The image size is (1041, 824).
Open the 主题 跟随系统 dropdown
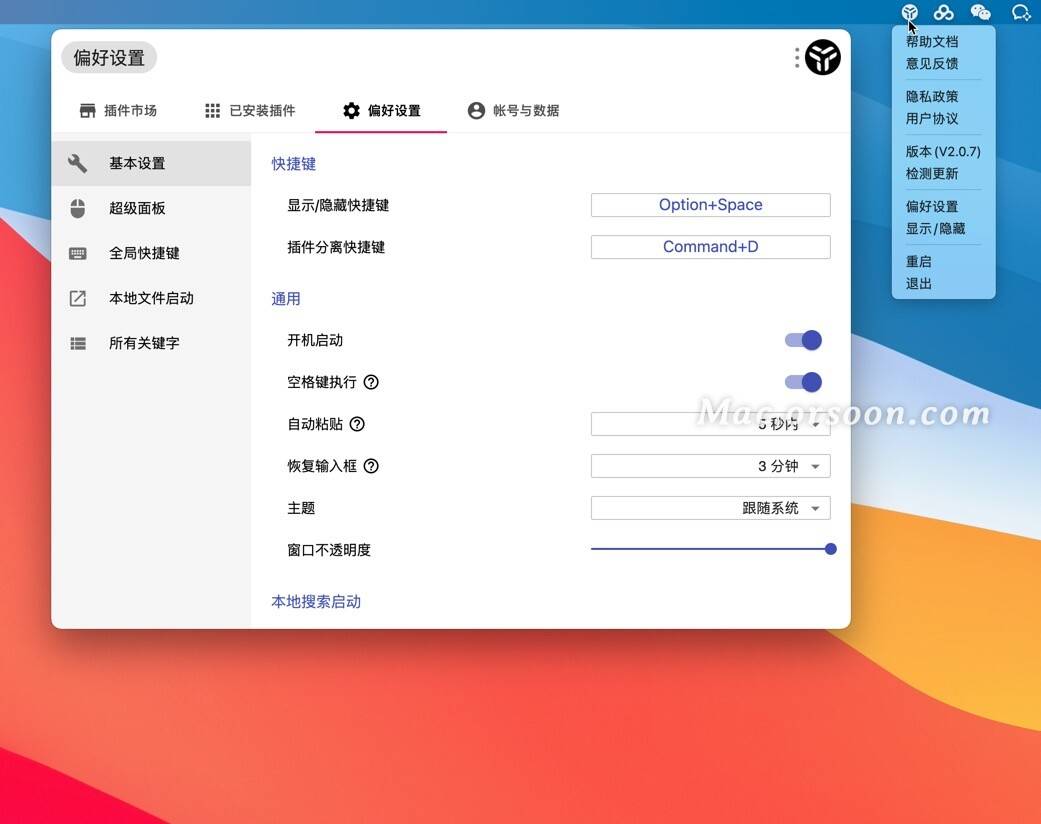[710, 508]
